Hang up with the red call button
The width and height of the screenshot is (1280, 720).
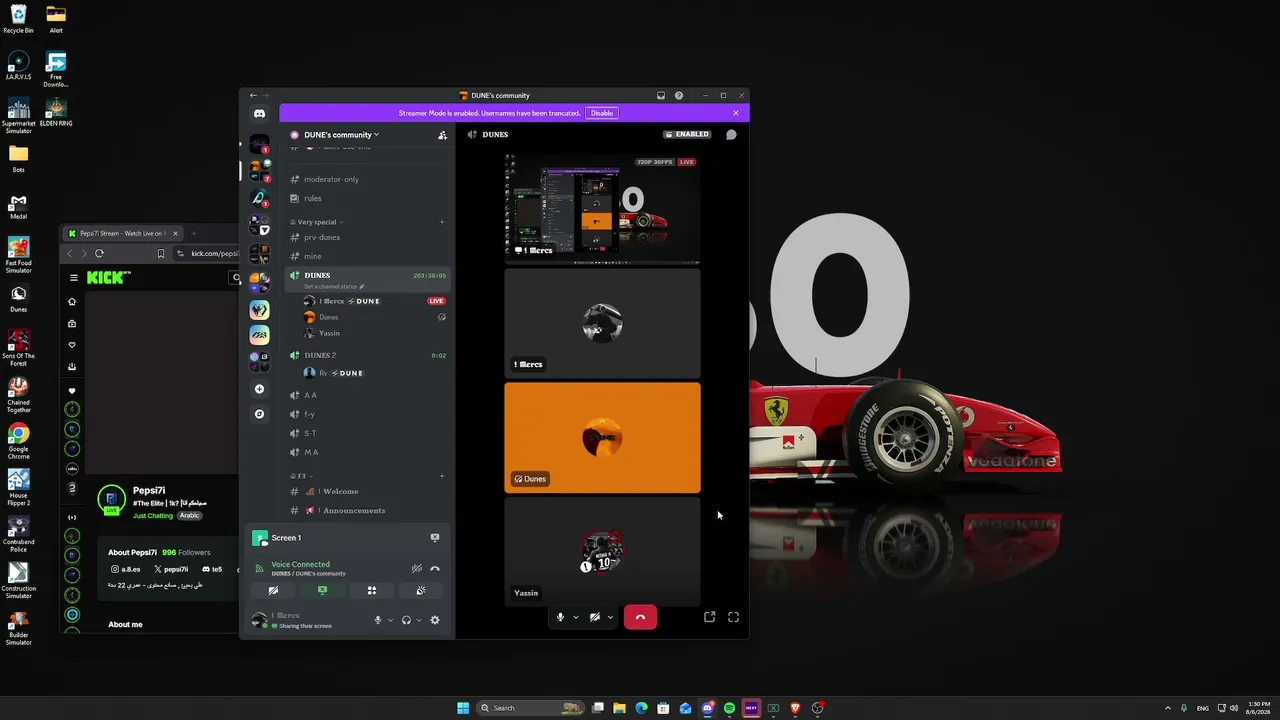click(x=640, y=617)
